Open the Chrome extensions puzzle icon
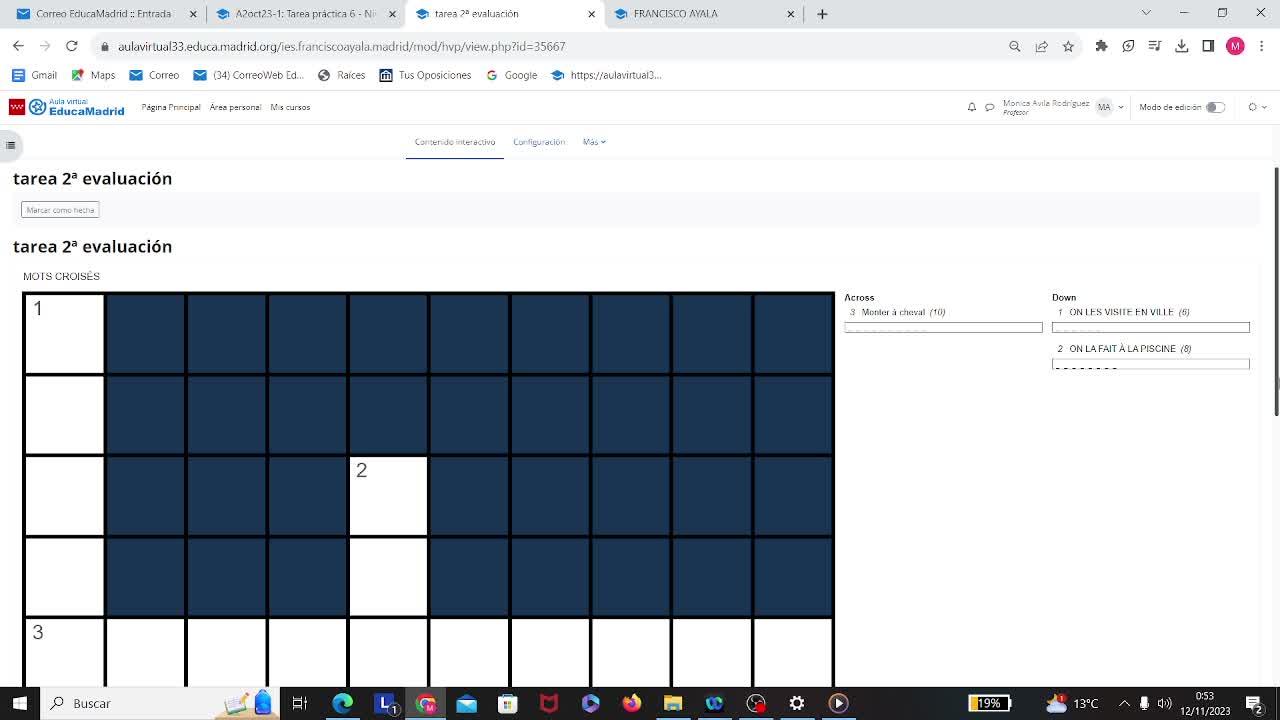Image resolution: width=1280 pixels, height=720 pixels. click(x=1101, y=46)
